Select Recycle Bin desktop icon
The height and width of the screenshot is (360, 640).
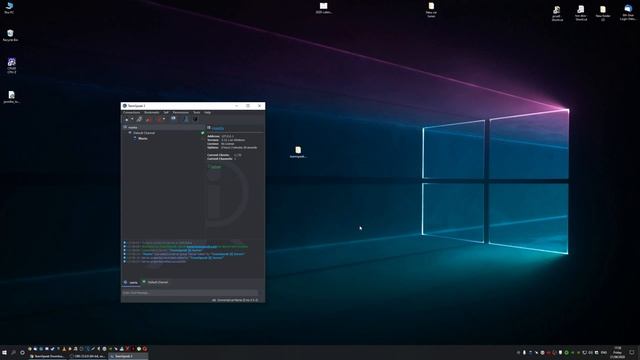pos(10,36)
